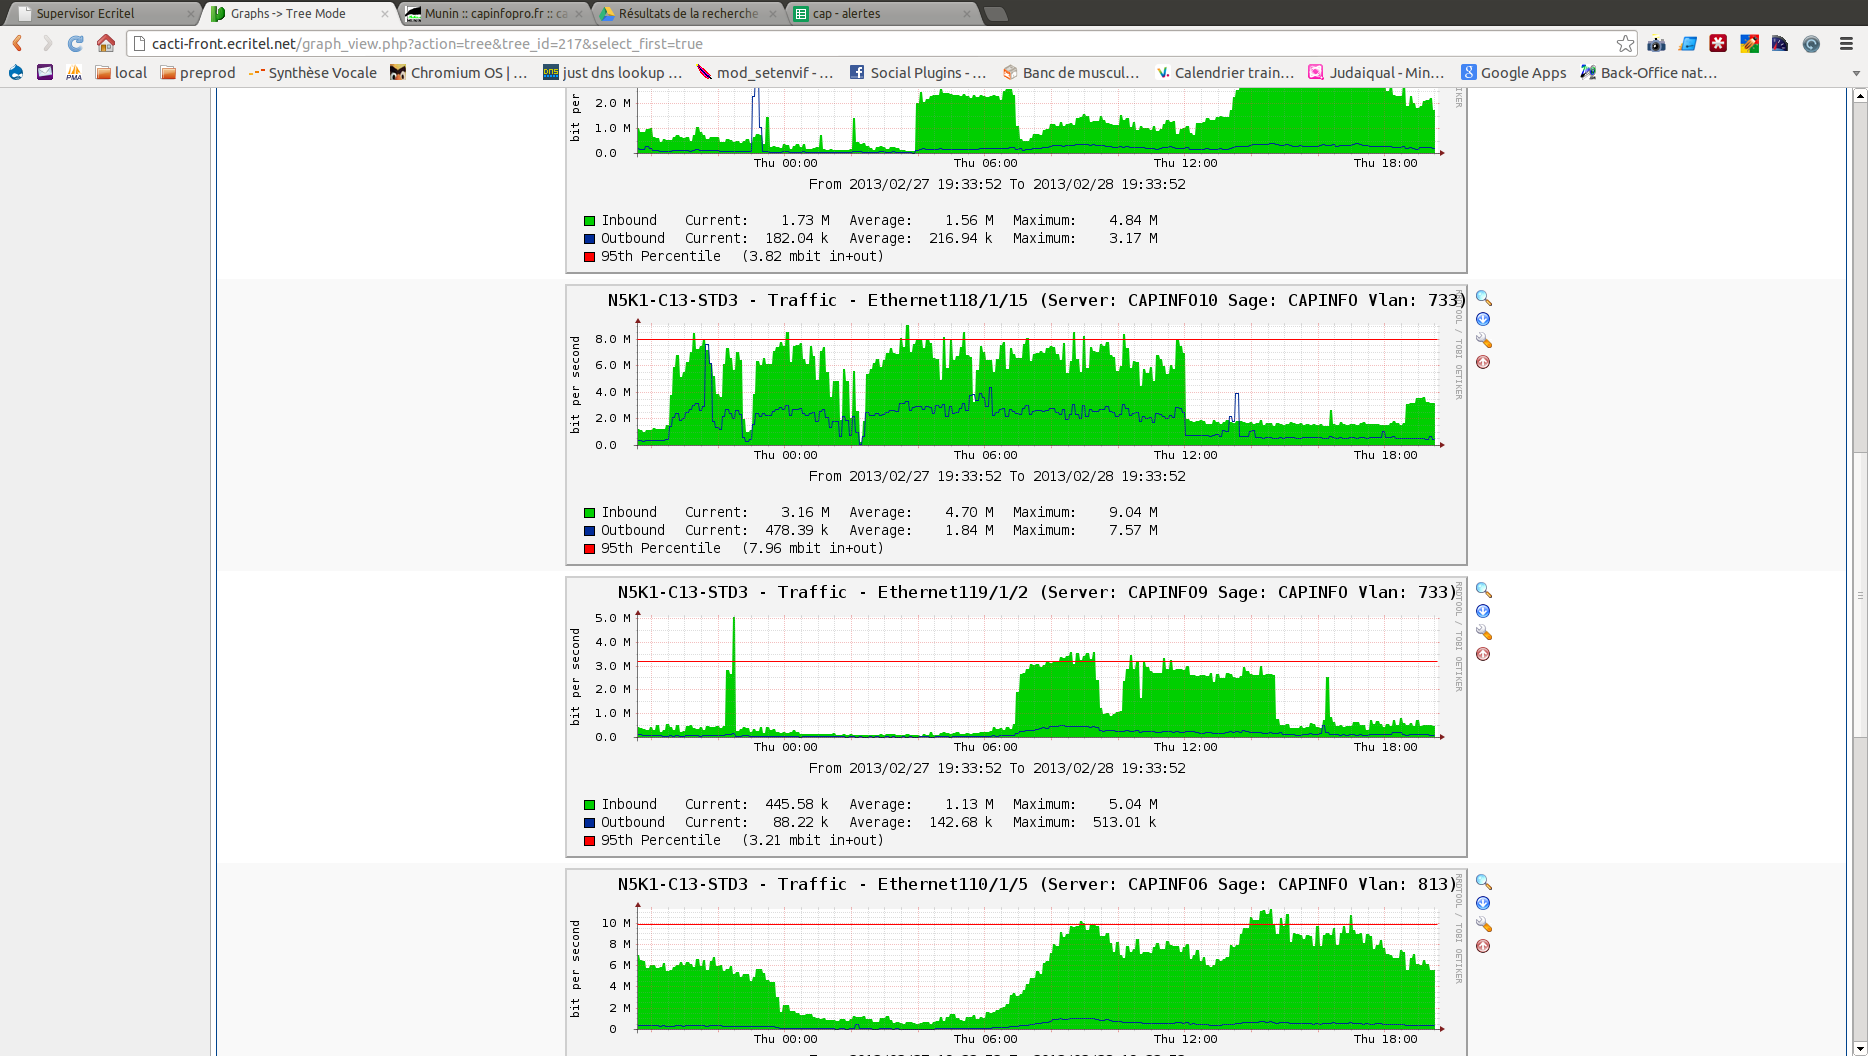Click the camera screenshot extension icon
Image resolution: width=1868 pixels, height=1056 pixels.
tap(1657, 43)
